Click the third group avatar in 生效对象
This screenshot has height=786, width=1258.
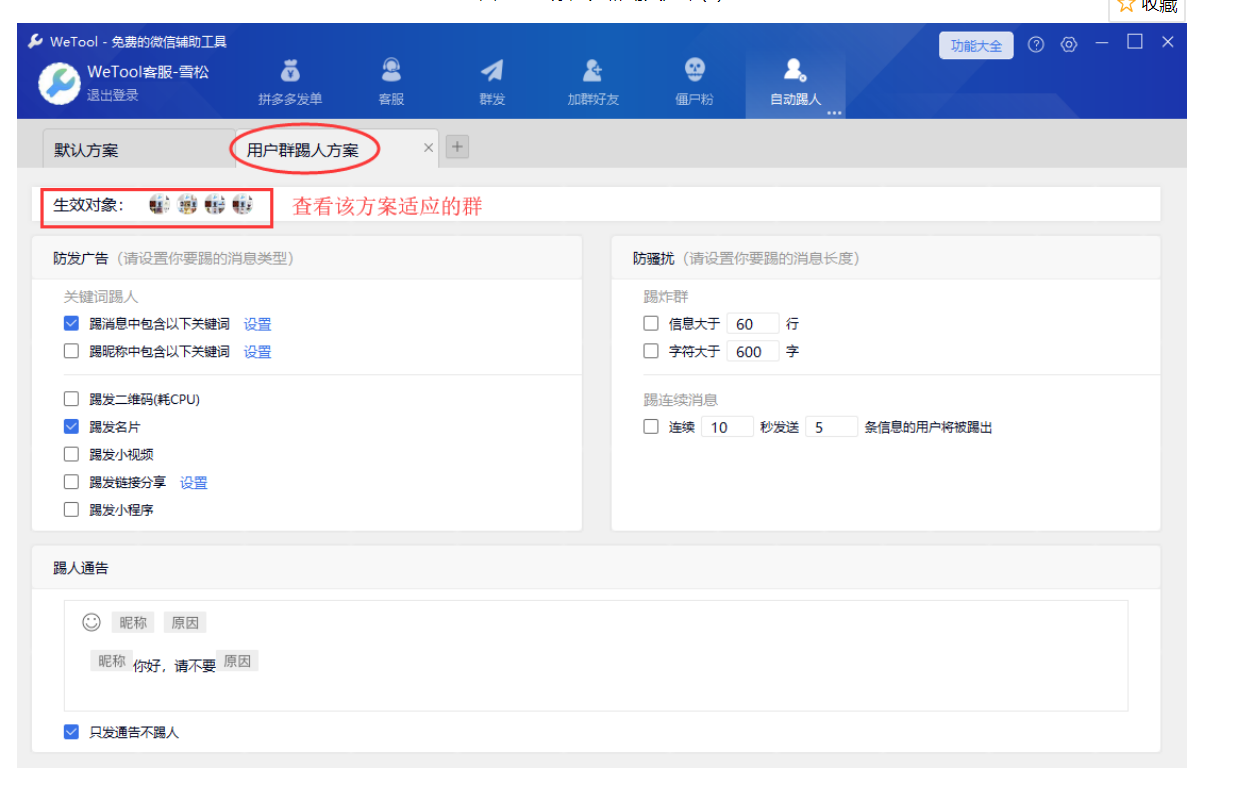tap(215, 204)
